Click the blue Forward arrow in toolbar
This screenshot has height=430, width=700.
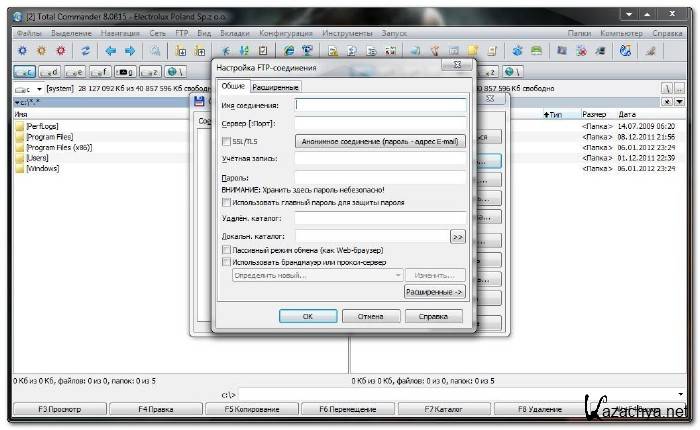pyautogui.click(x=130, y=50)
